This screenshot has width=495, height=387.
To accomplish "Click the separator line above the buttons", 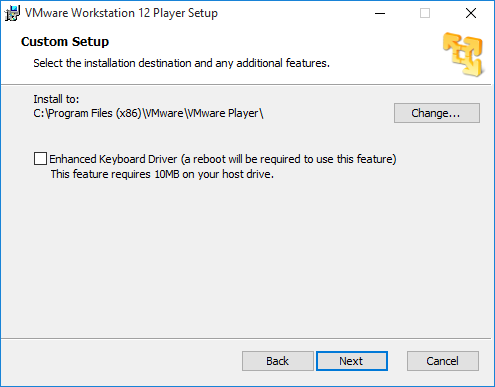I will pyautogui.click(x=246, y=339).
